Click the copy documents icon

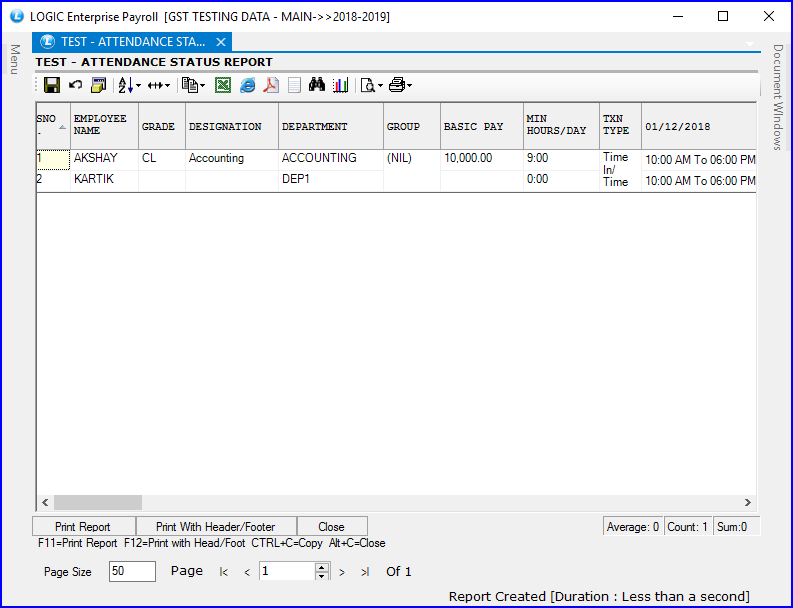(x=190, y=85)
